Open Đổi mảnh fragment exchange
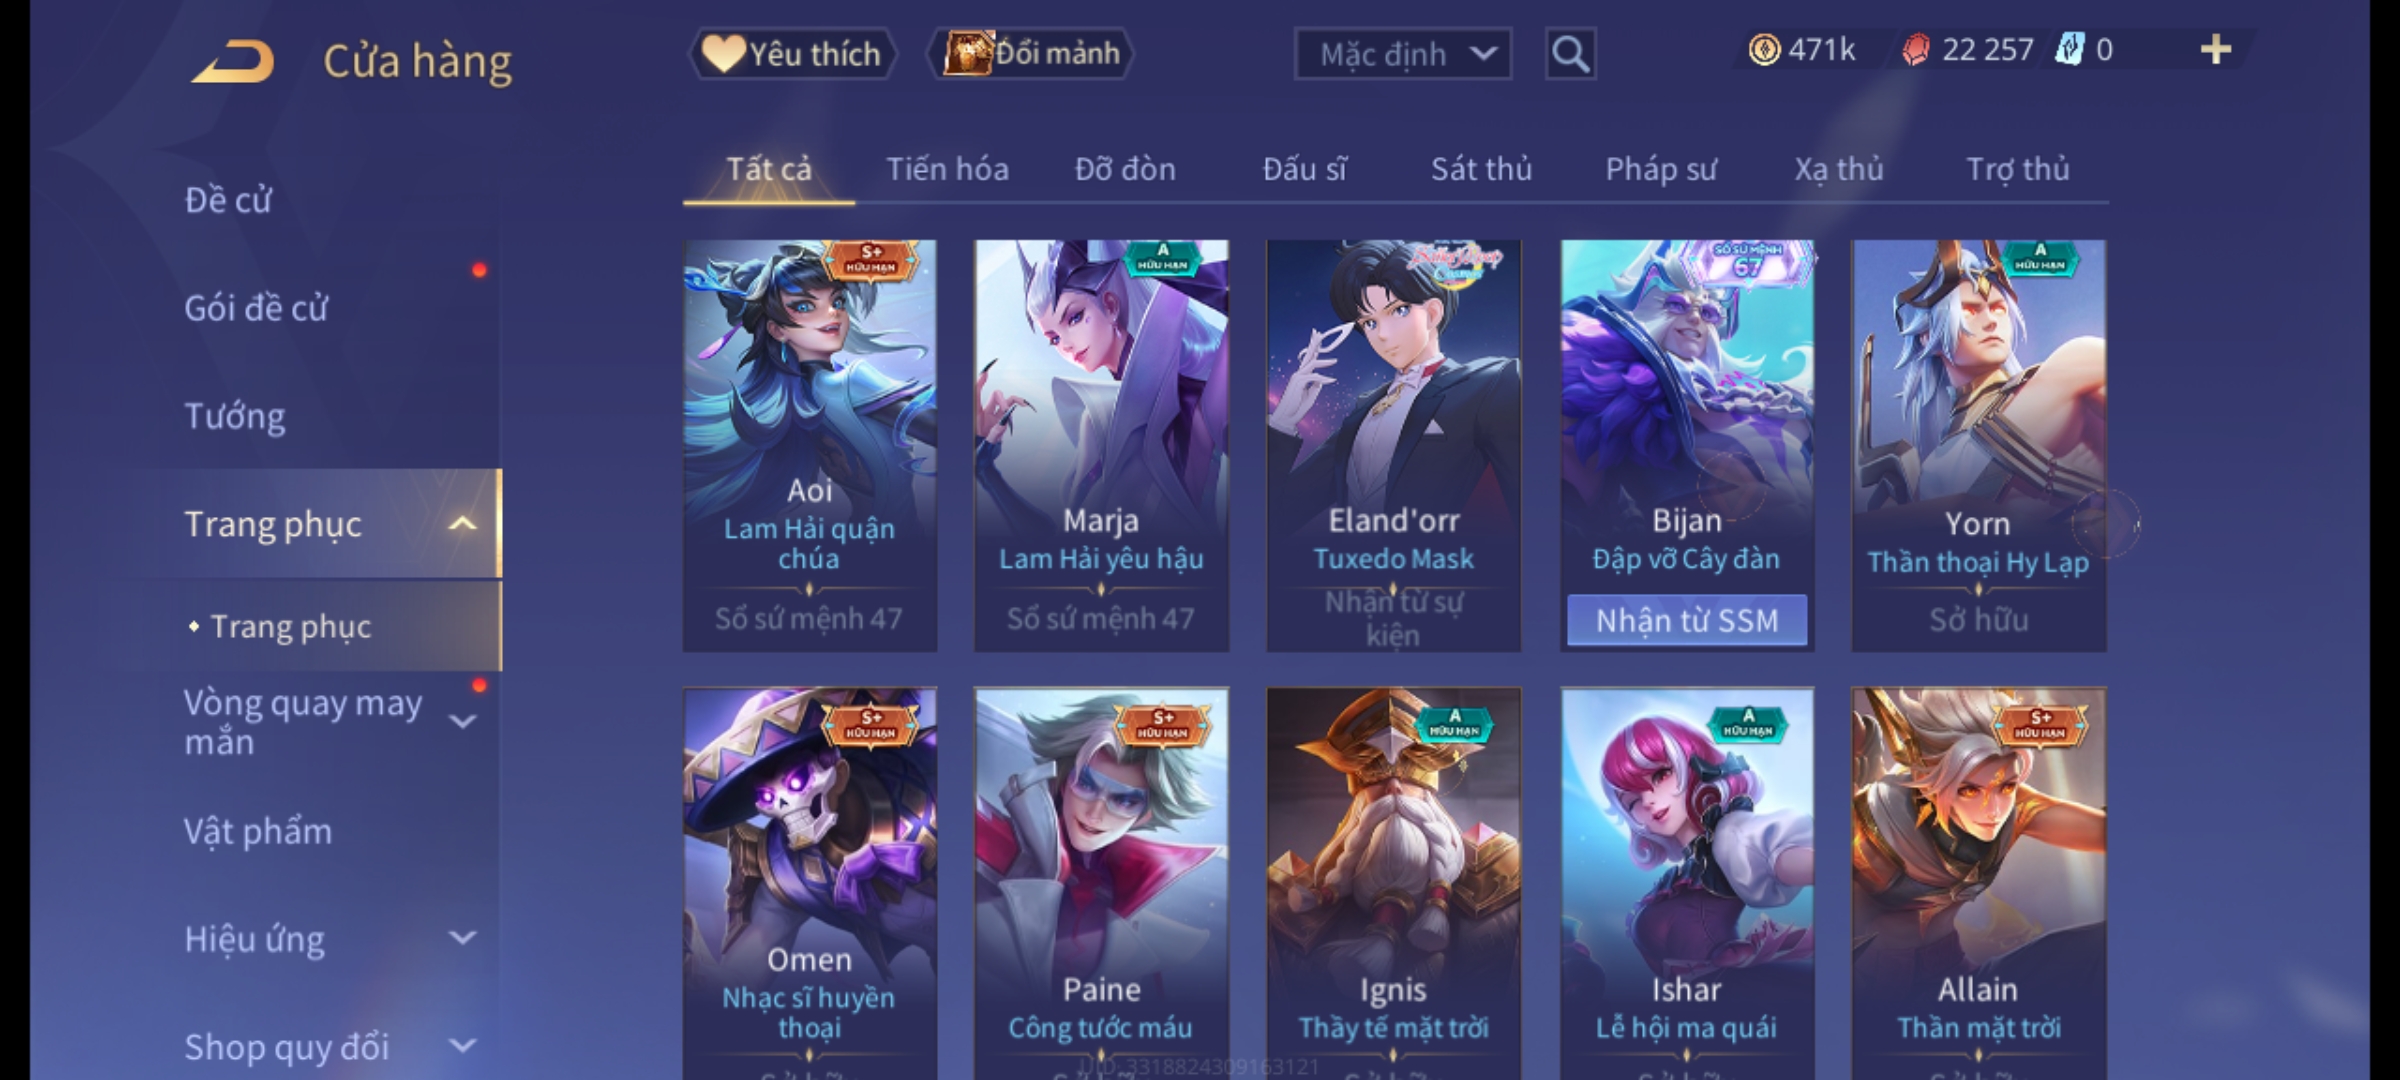Screen dimensions: 2400x1080 [1031, 54]
